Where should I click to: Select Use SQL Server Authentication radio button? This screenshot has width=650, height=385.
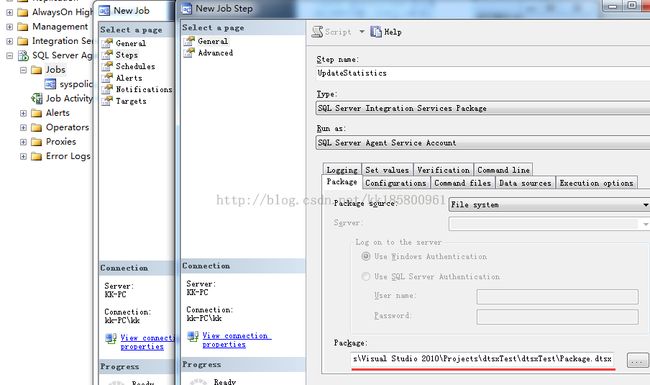point(366,276)
